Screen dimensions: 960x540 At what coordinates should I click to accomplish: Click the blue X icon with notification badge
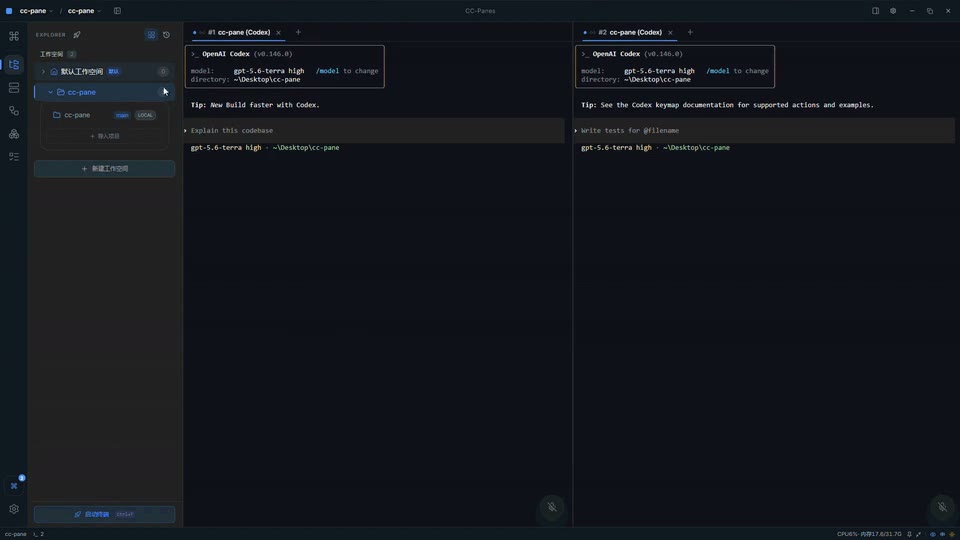pos(14,486)
